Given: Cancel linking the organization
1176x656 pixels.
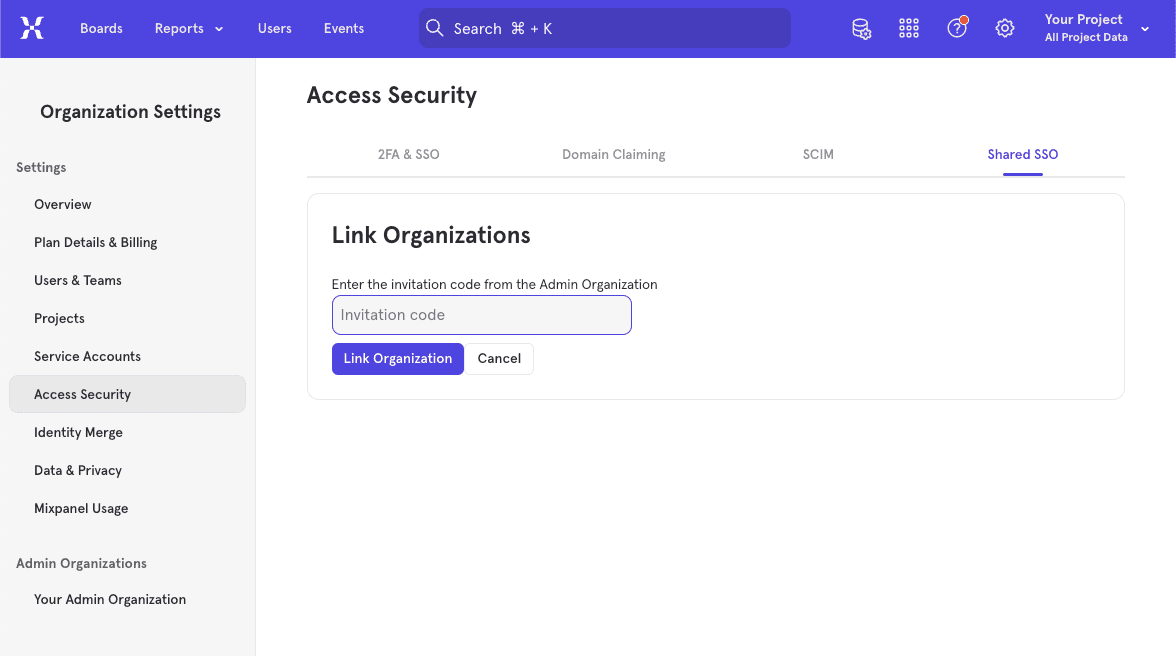Looking at the screenshot, I should (498, 358).
